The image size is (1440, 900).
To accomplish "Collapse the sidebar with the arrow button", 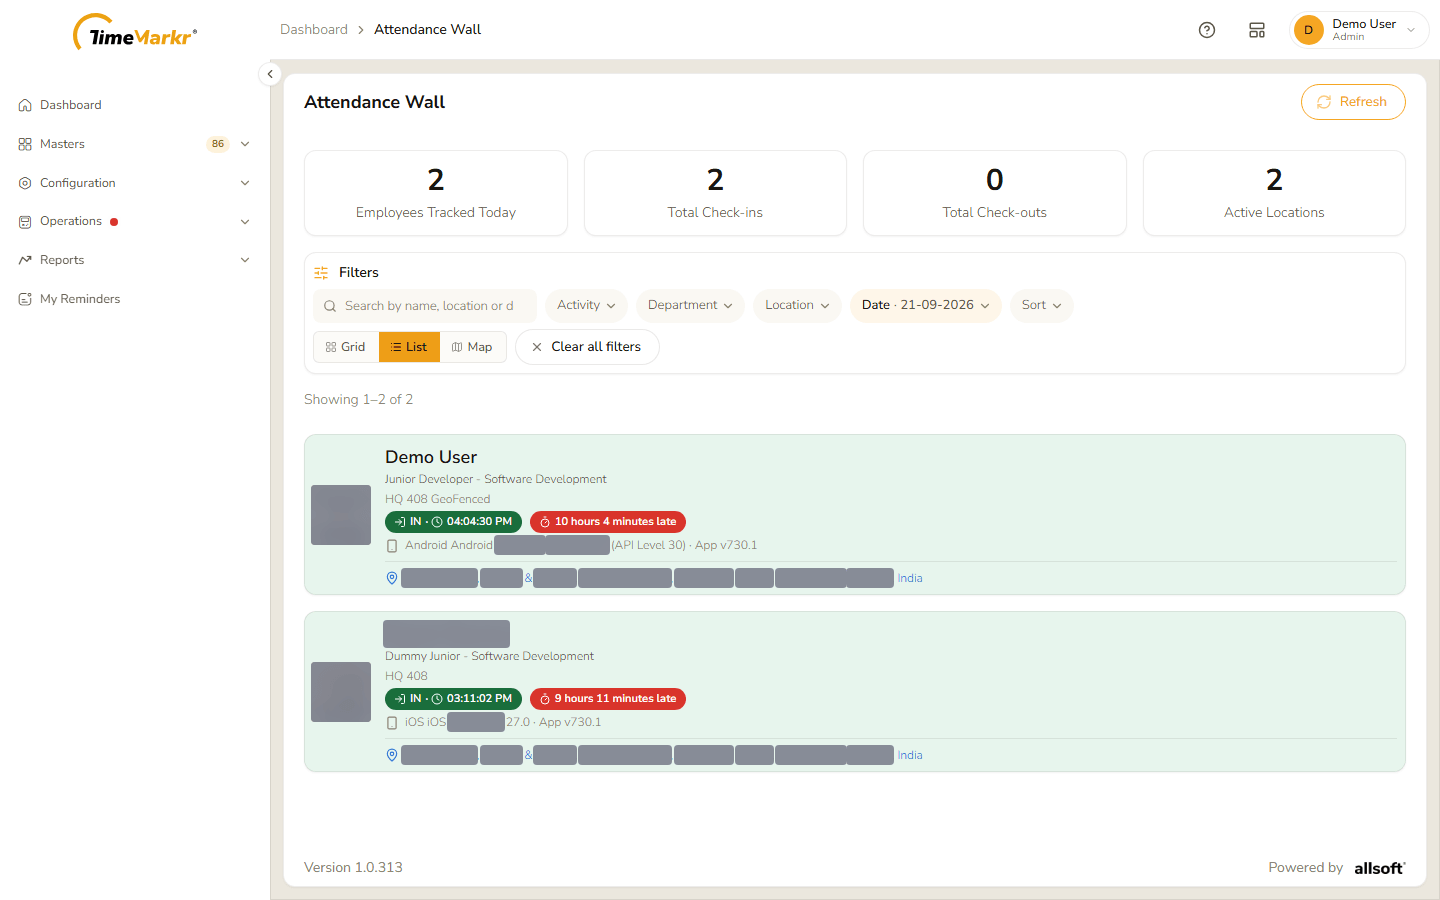I will pos(270,74).
